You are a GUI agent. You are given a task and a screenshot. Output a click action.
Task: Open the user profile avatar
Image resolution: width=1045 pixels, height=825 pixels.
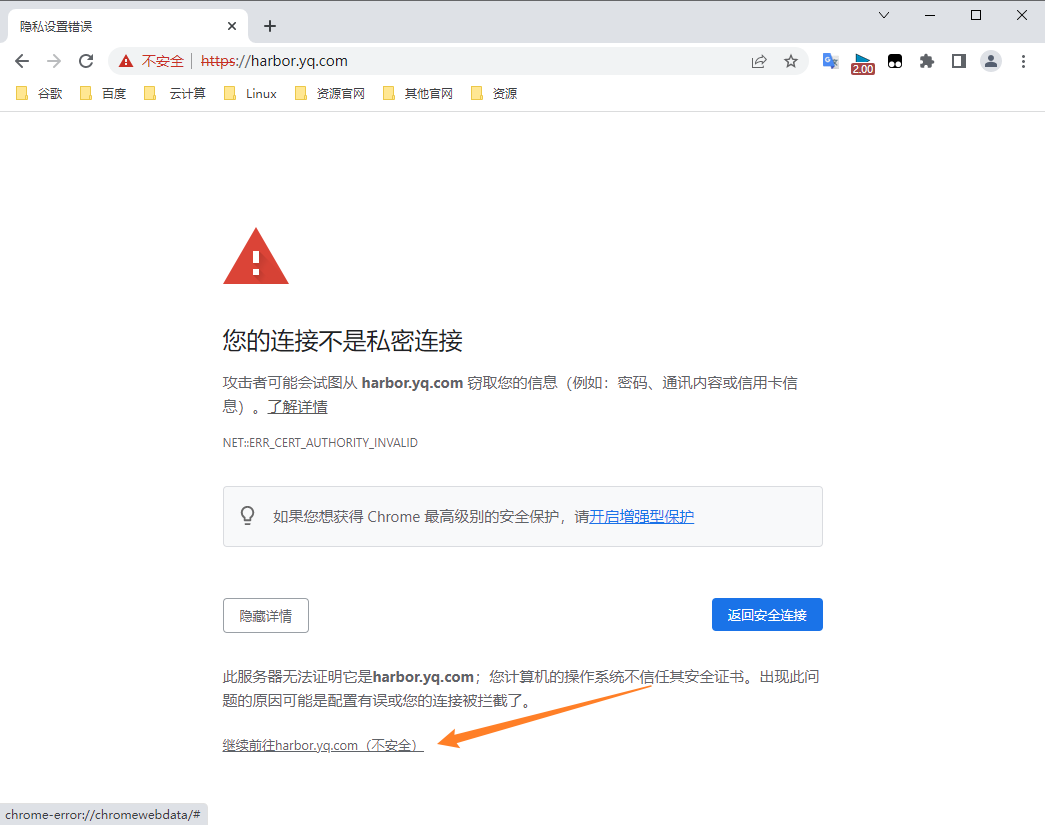point(991,61)
